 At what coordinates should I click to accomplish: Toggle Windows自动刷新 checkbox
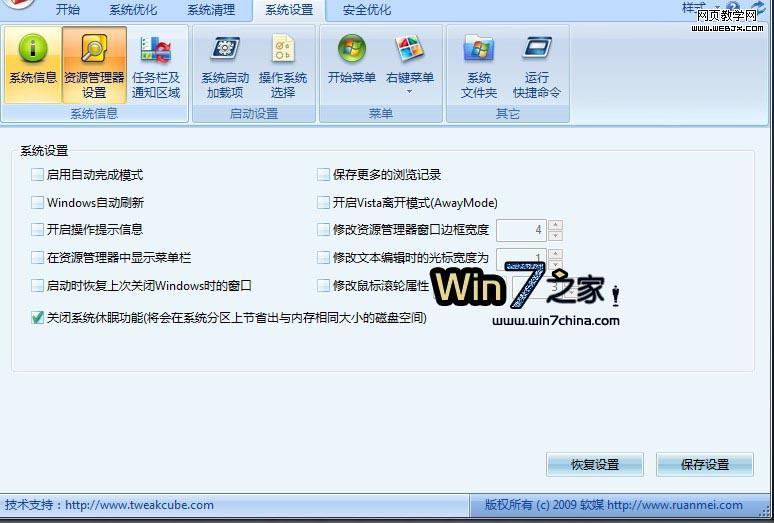(38, 202)
